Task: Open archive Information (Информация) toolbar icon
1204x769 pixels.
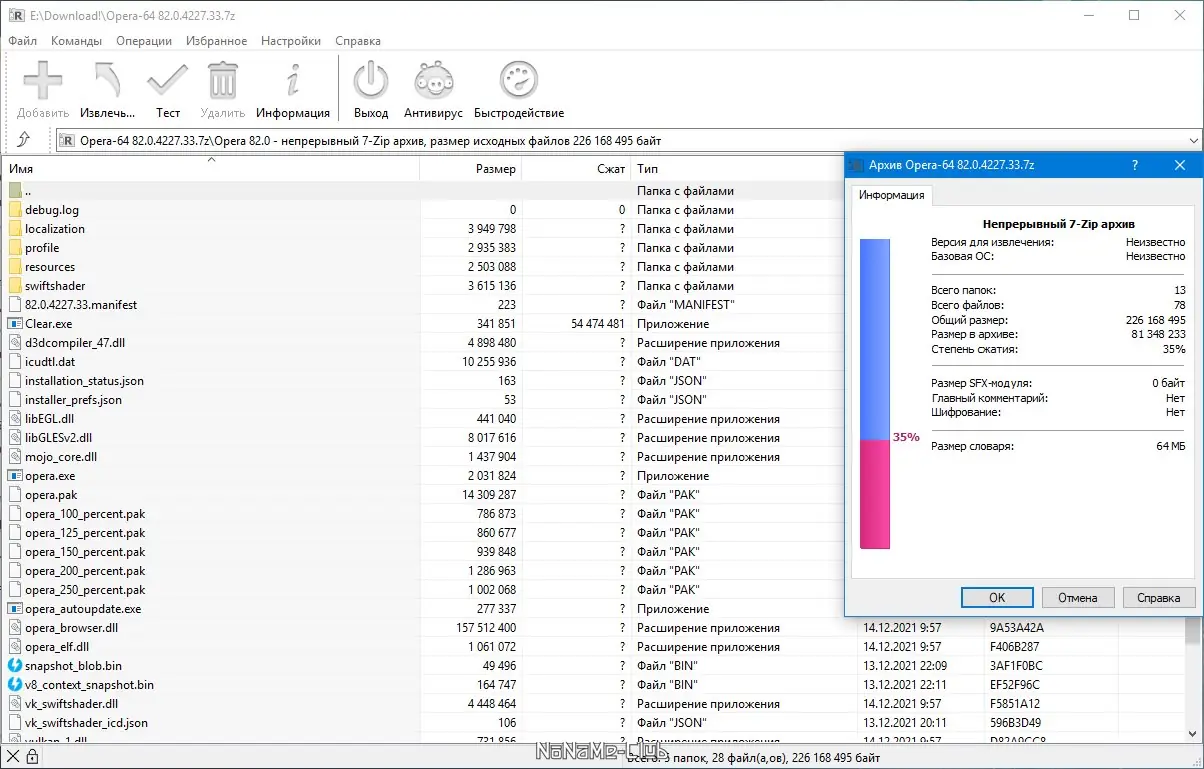Action: pos(293,81)
